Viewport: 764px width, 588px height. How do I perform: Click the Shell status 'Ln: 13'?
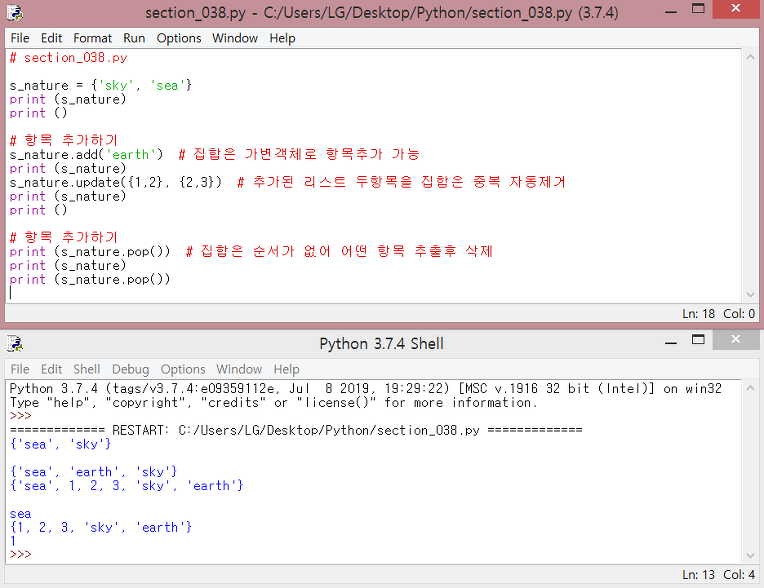pyautogui.click(x=698, y=575)
